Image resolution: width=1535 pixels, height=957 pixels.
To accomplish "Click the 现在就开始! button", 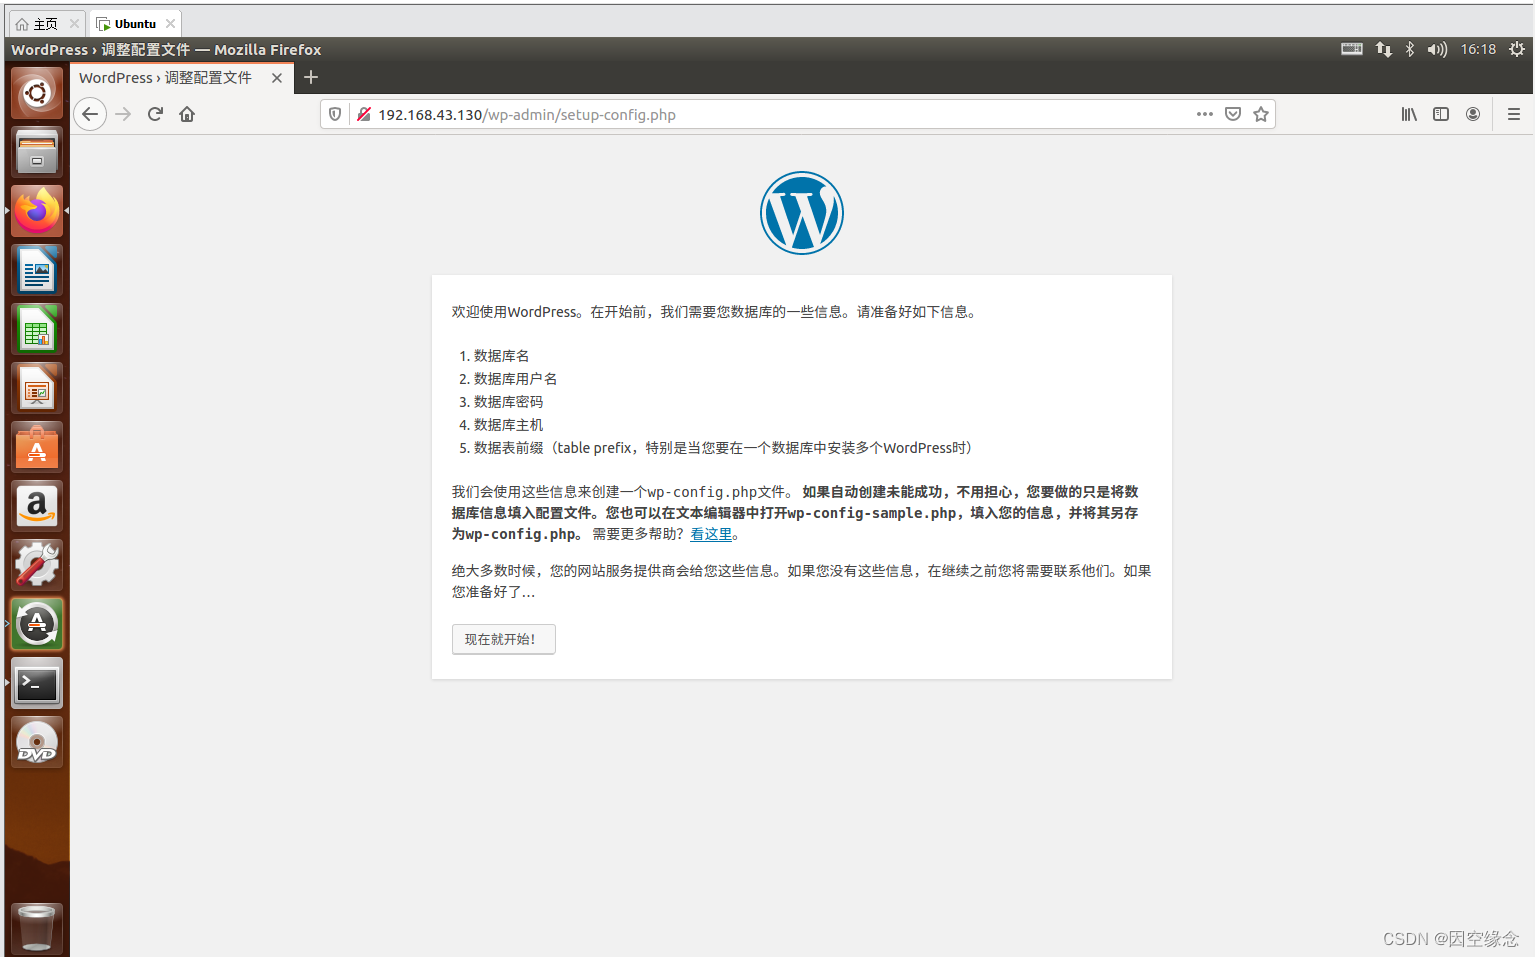I will pos(503,639).
